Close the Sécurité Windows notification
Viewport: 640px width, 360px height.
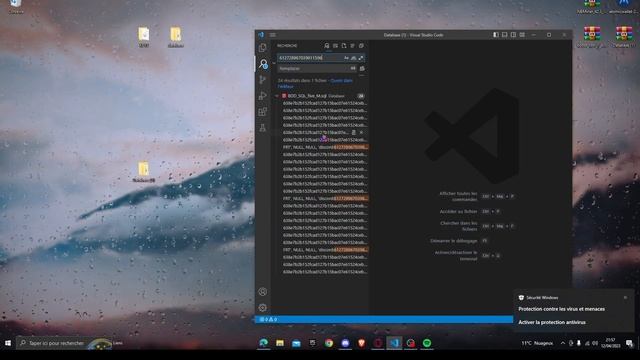click(625, 298)
